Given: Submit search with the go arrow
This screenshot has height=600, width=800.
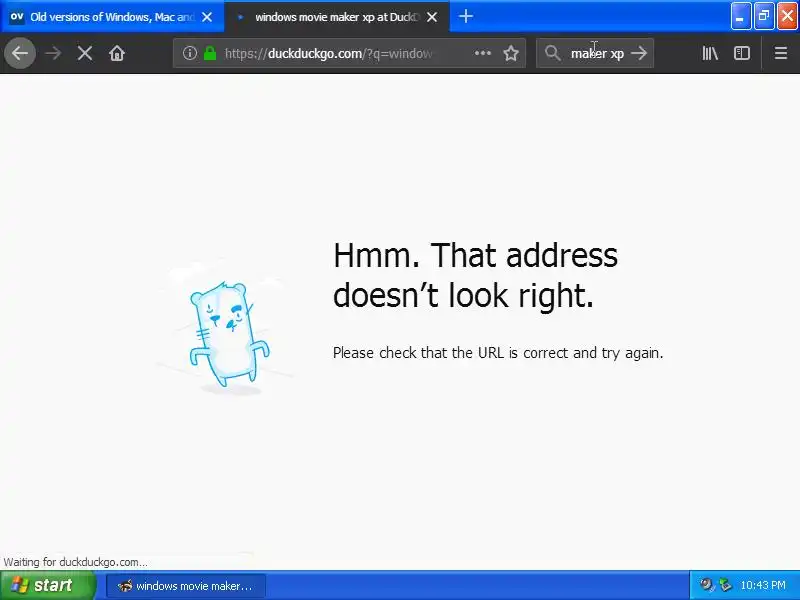Looking at the screenshot, I should 639,53.
